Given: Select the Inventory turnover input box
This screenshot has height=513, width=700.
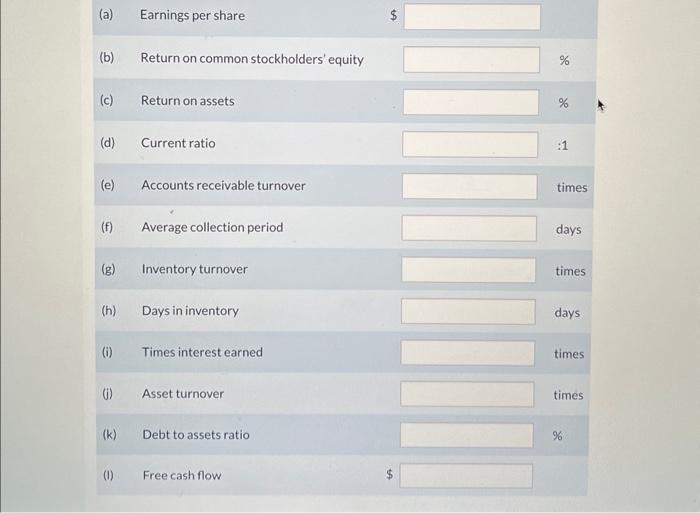Looking at the screenshot, I should [469, 270].
